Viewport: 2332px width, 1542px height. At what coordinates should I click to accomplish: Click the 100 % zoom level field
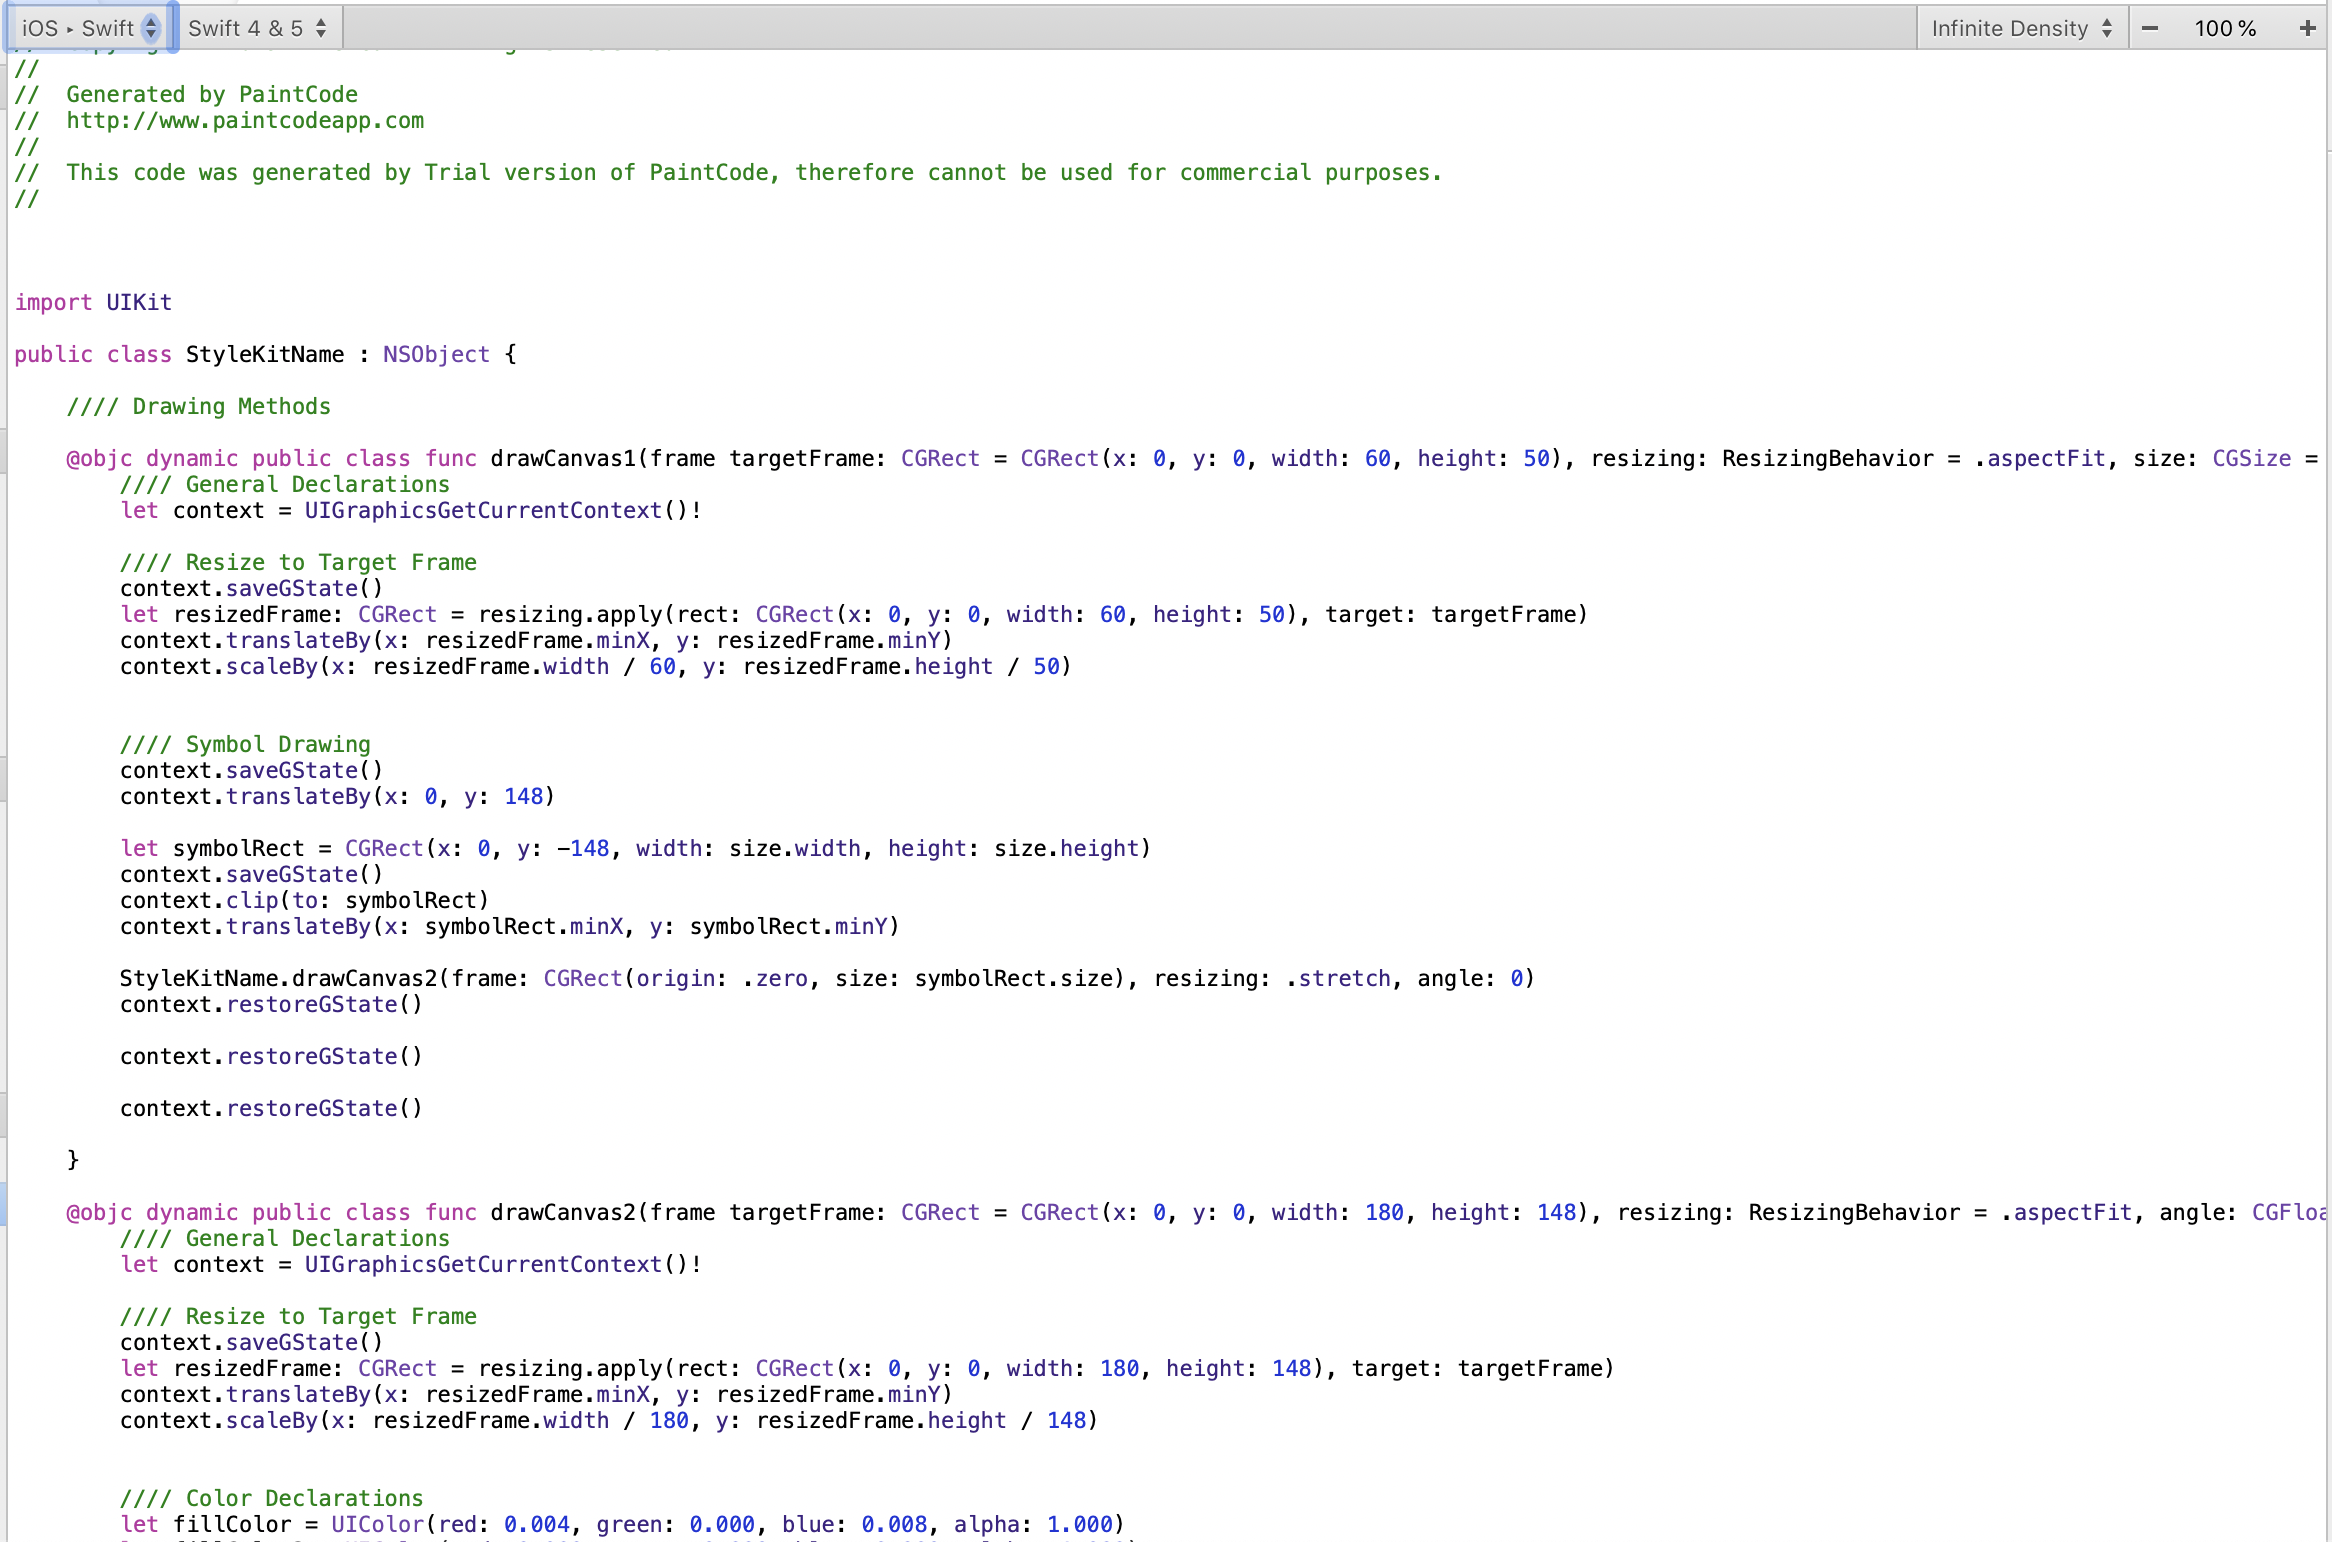pos(2225,28)
